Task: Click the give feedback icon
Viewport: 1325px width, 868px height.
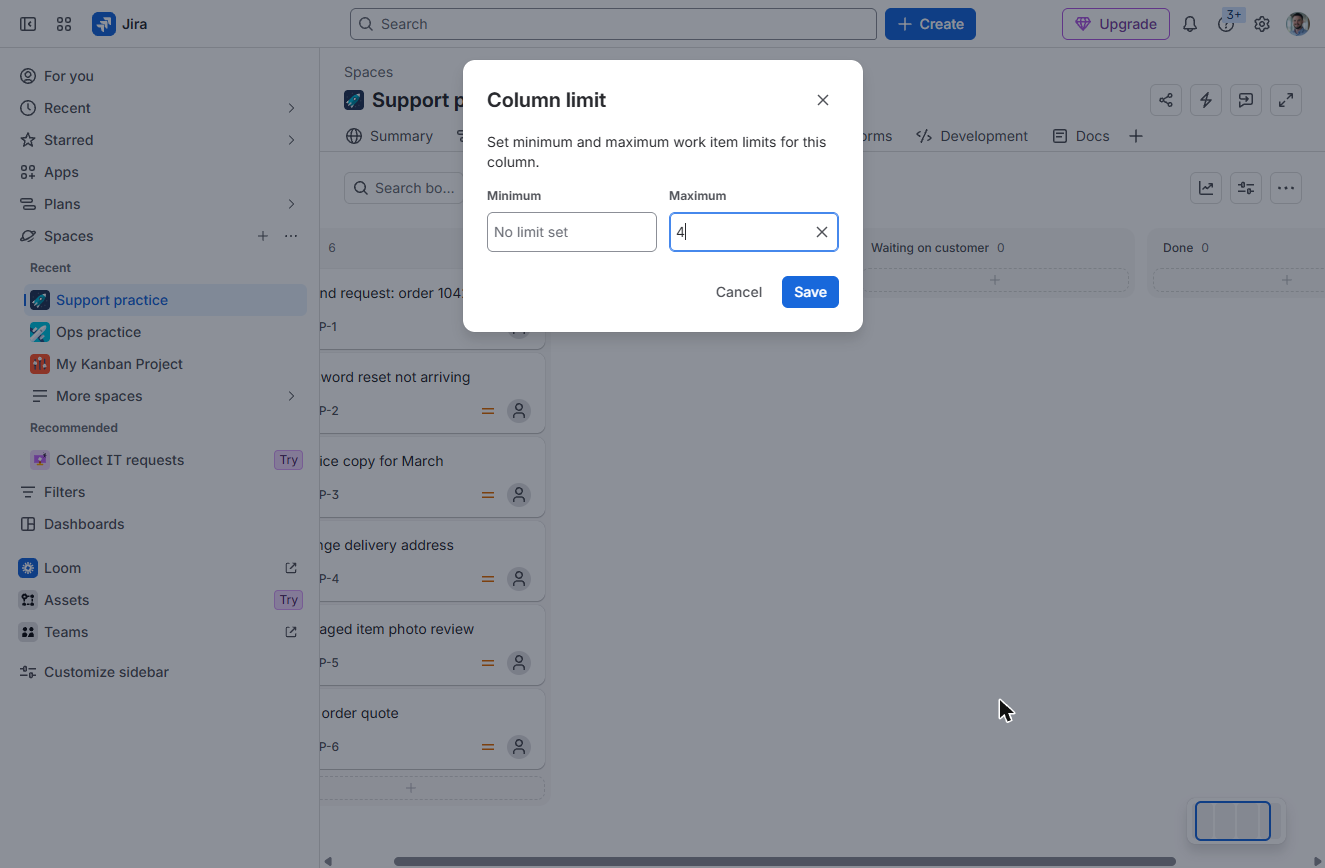Action: click(x=1246, y=100)
